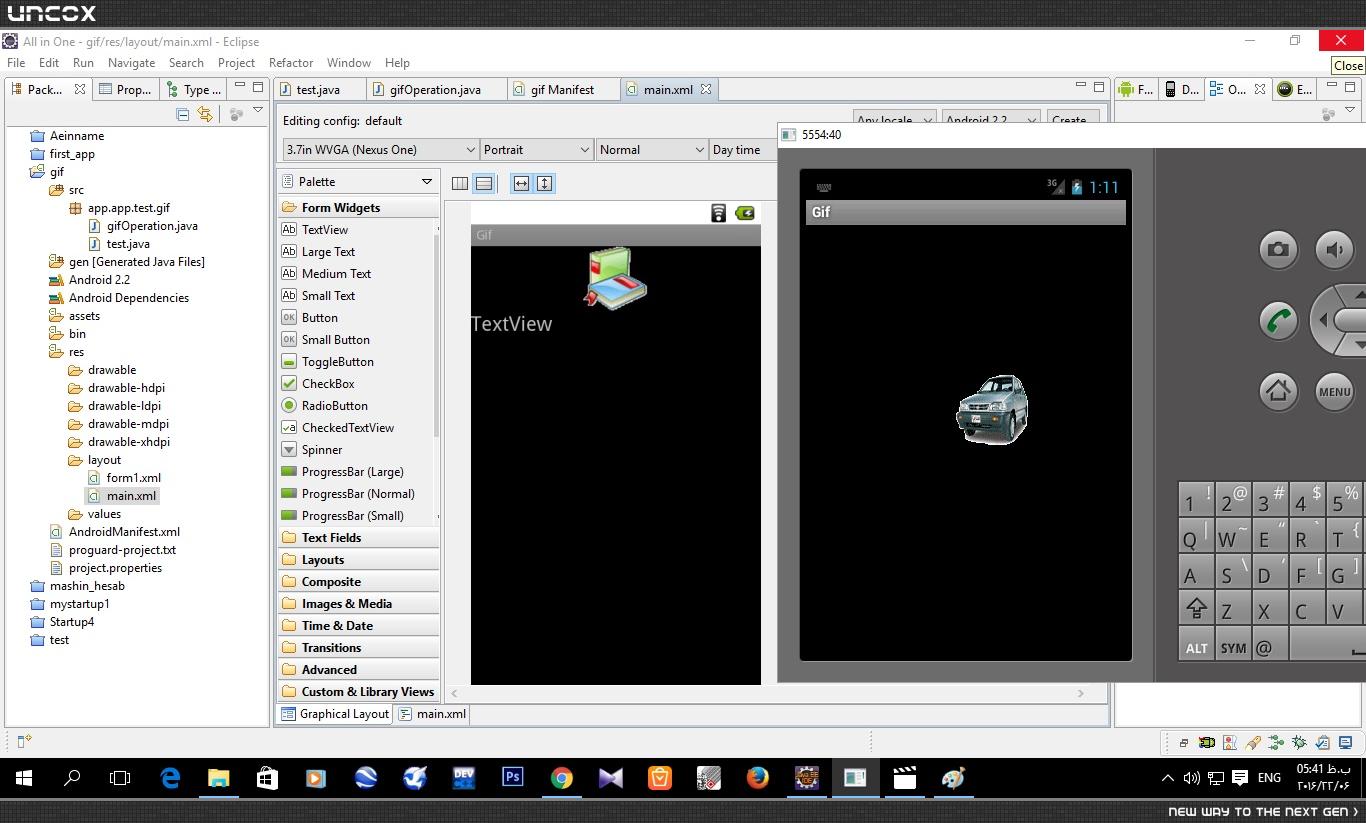This screenshot has width=1366, height=823.
Task: Open the Package Explorer view menu arrow
Action: coord(258,111)
